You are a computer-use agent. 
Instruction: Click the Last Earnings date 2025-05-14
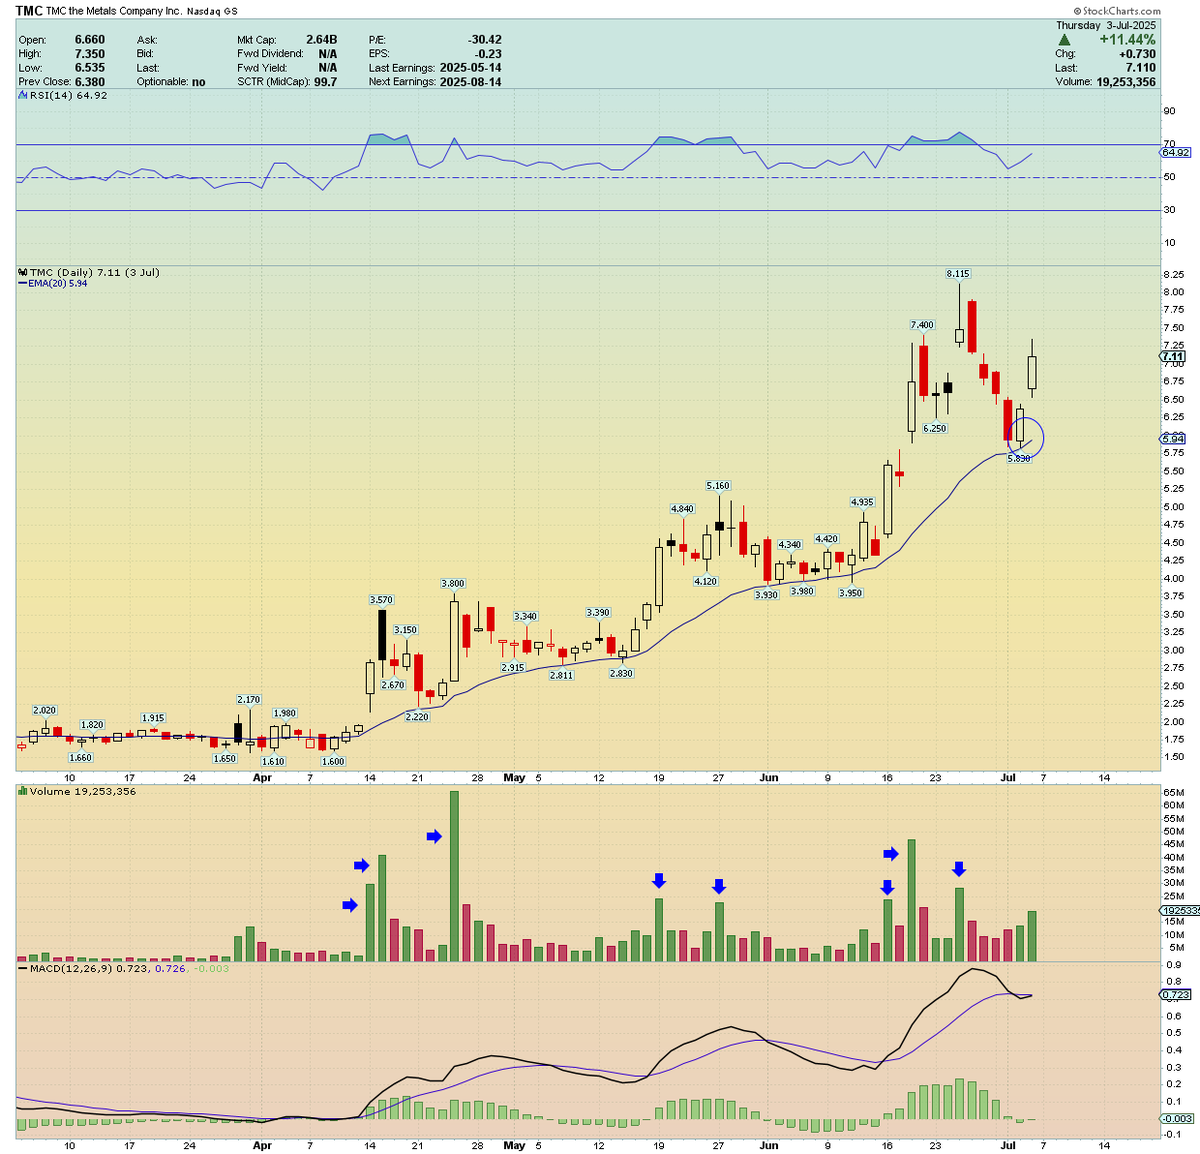click(x=471, y=68)
